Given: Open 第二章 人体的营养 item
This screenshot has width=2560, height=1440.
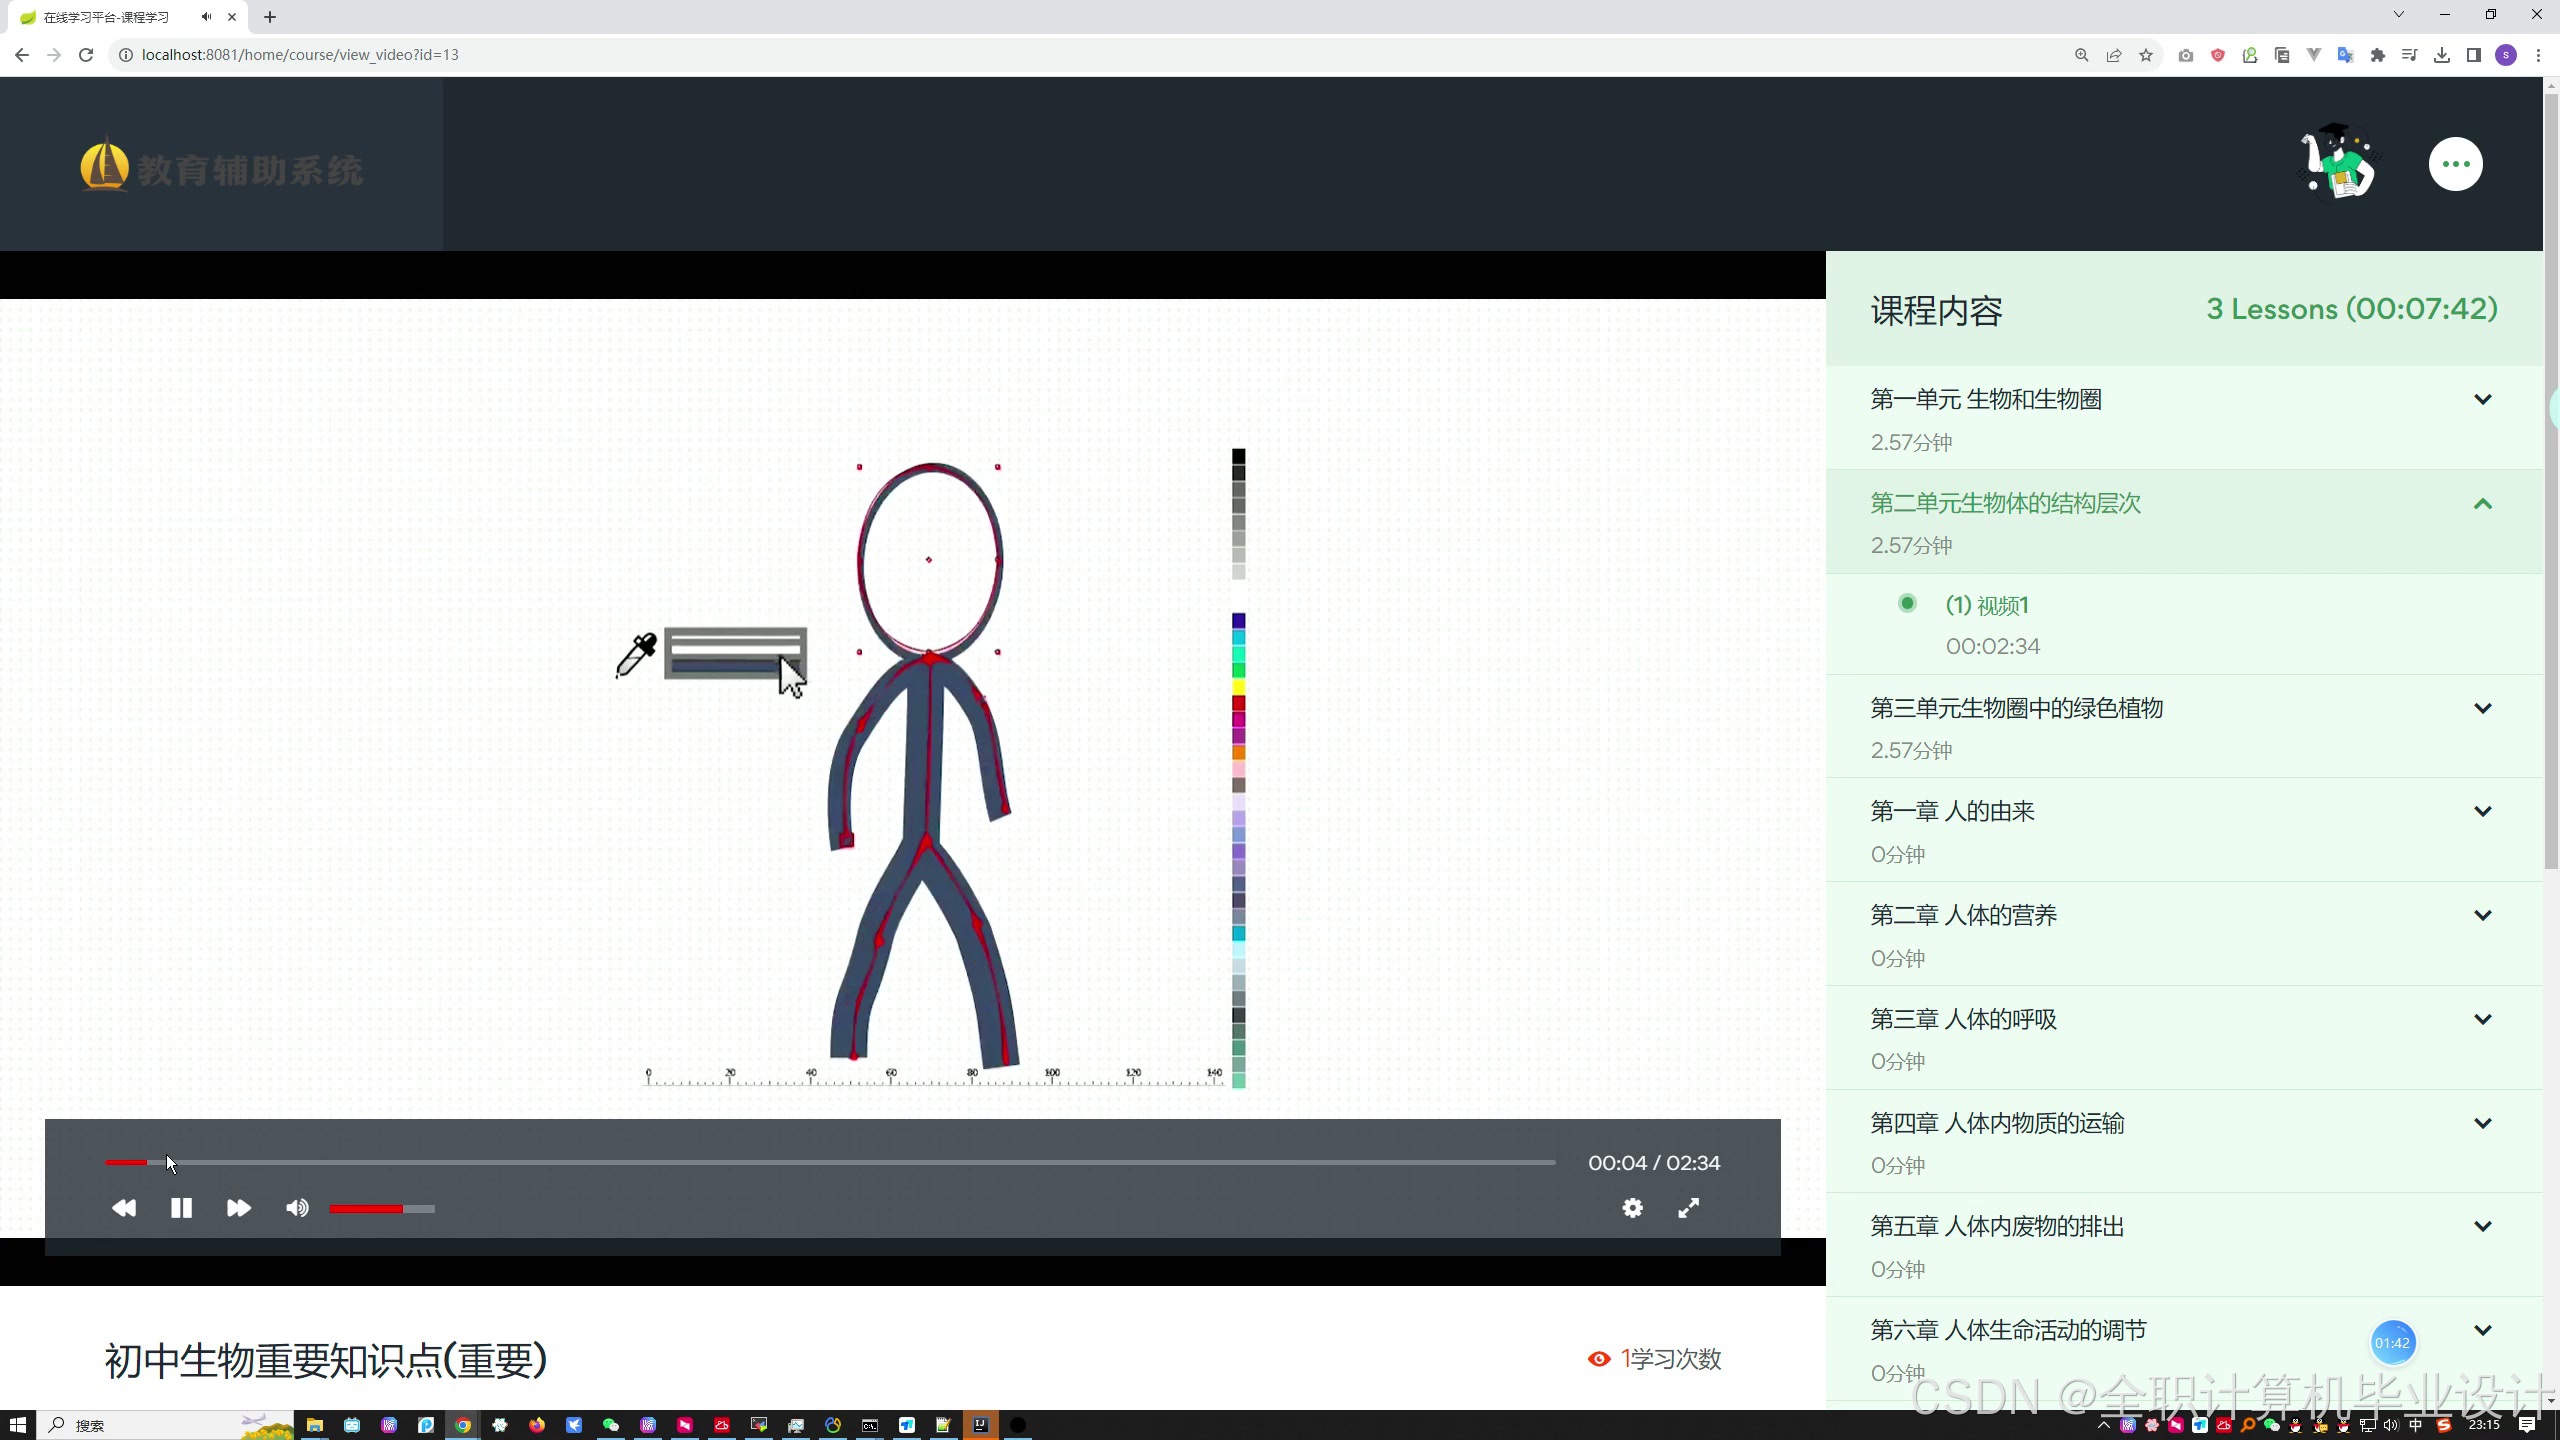Looking at the screenshot, I should point(1963,915).
